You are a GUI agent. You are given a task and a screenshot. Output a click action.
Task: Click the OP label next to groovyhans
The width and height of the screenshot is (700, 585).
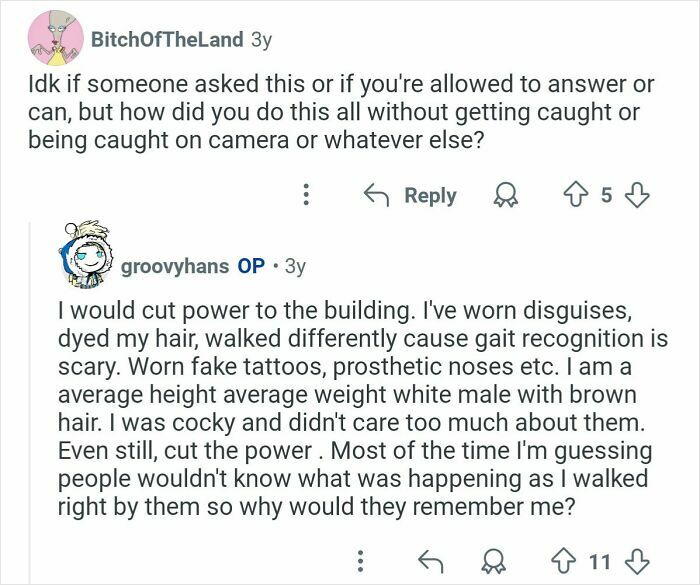(251, 266)
